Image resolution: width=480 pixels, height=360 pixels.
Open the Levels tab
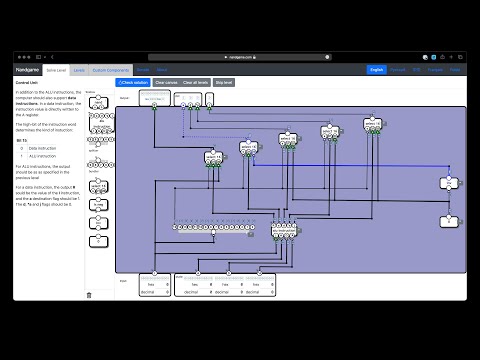(x=79, y=70)
